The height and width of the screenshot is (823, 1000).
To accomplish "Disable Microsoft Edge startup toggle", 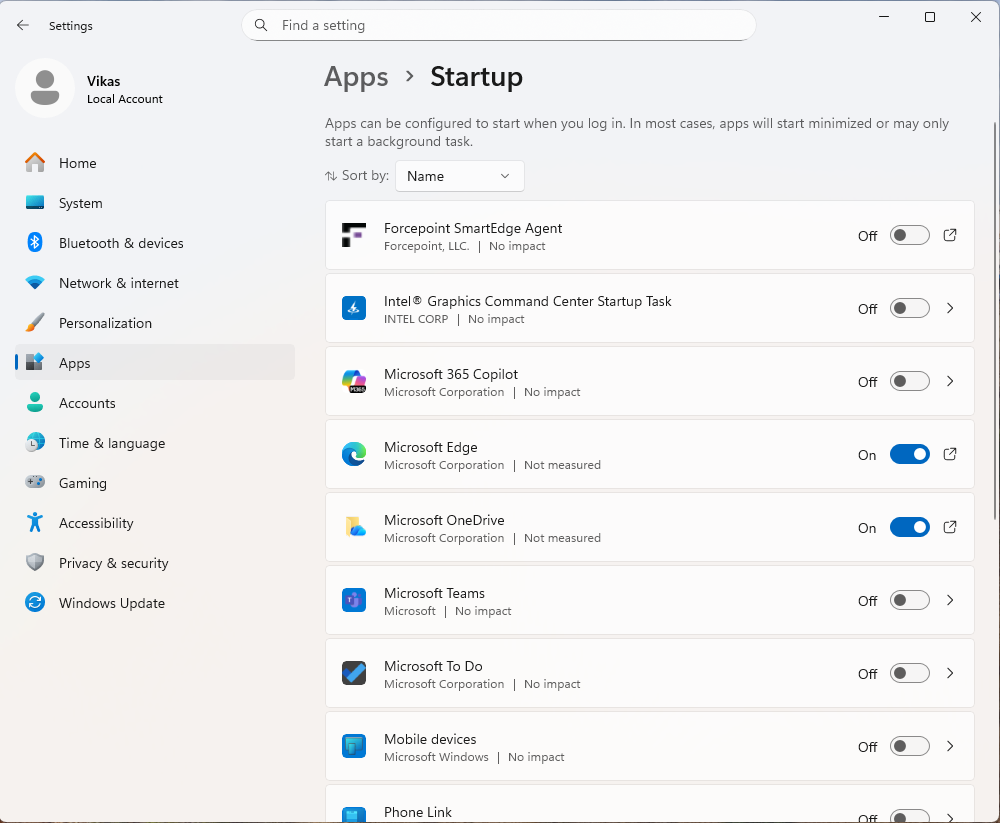I will tap(909, 454).
